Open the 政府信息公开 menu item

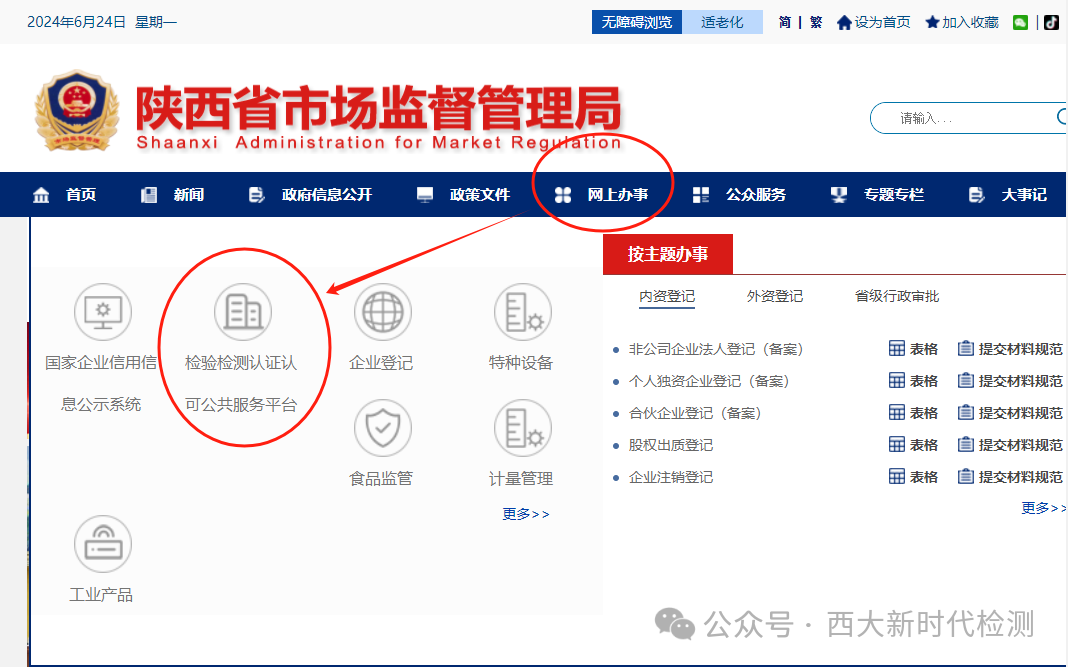[326, 194]
